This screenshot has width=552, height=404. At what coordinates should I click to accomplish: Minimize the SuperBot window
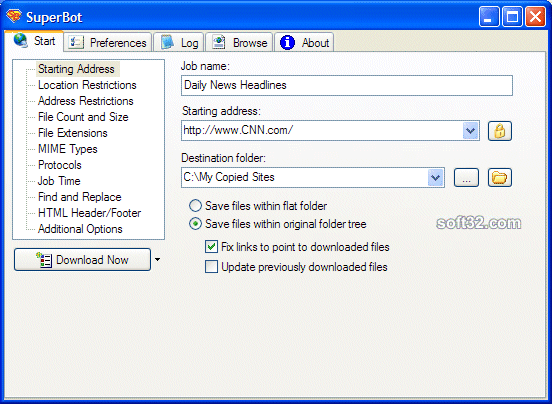coord(489,17)
